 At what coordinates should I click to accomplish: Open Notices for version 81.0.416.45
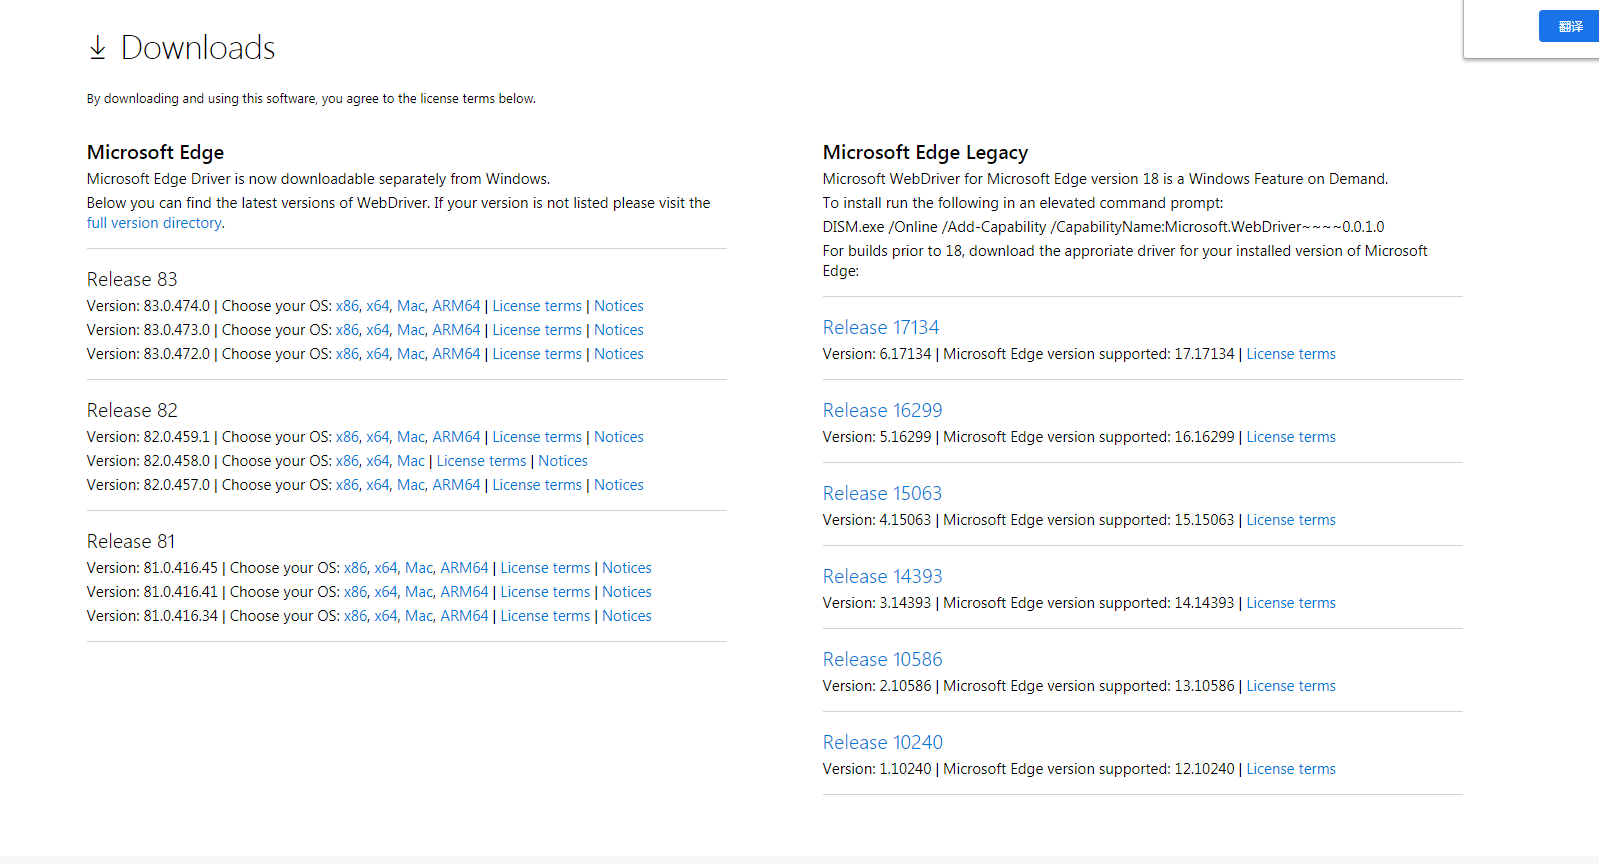(x=627, y=568)
